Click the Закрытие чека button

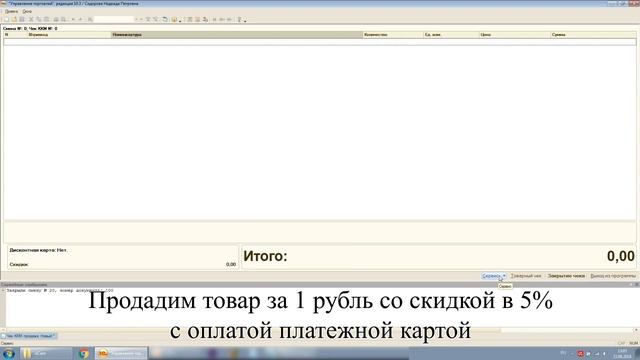[x=566, y=276]
